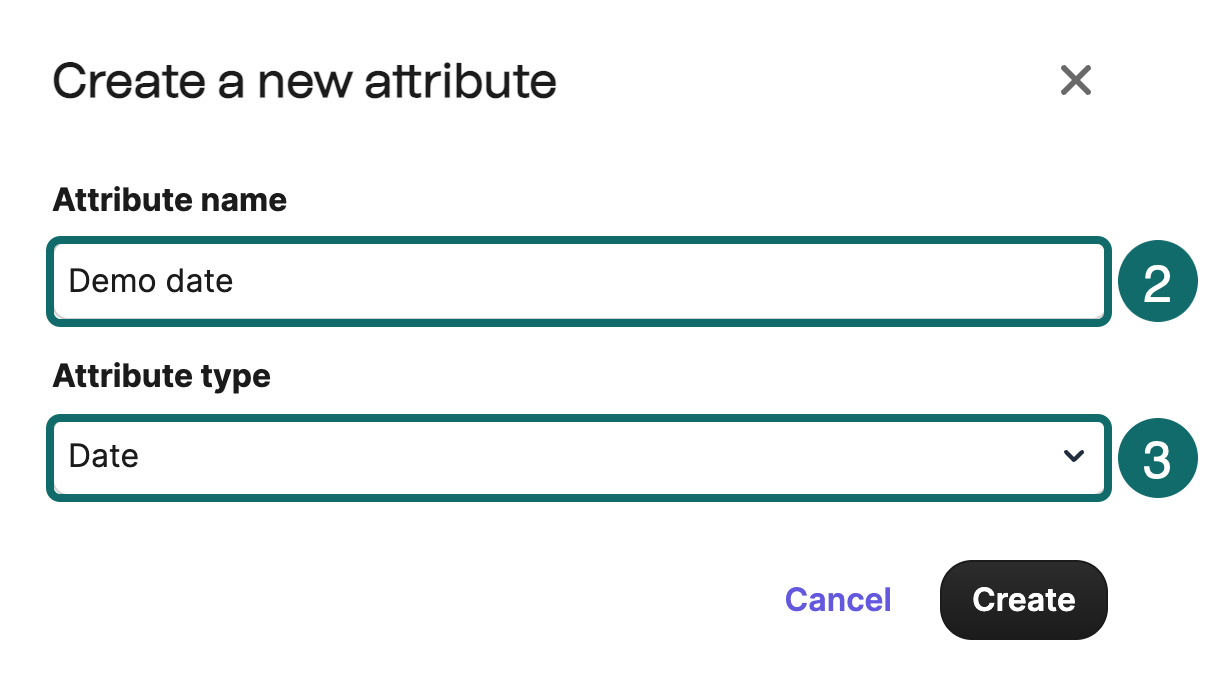This screenshot has width=1206, height=674.
Task: Click inside the Demo date text field
Action: [x=578, y=281]
